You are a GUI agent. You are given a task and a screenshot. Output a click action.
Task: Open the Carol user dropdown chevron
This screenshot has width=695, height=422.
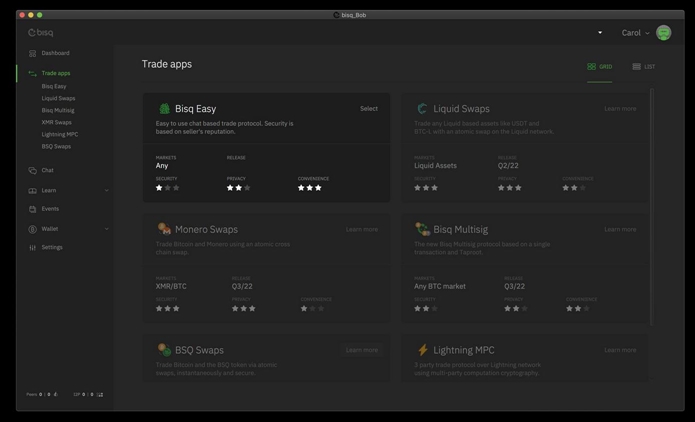647,33
